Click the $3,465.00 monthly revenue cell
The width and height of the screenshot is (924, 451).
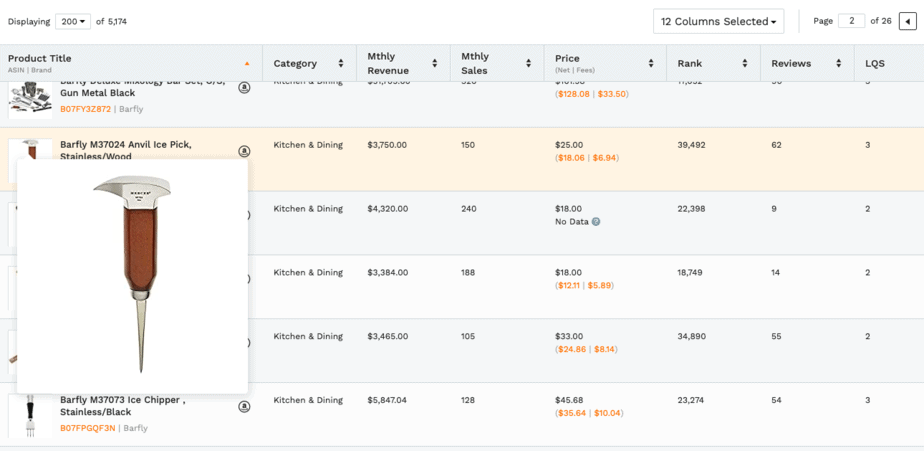click(x=387, y=336)
